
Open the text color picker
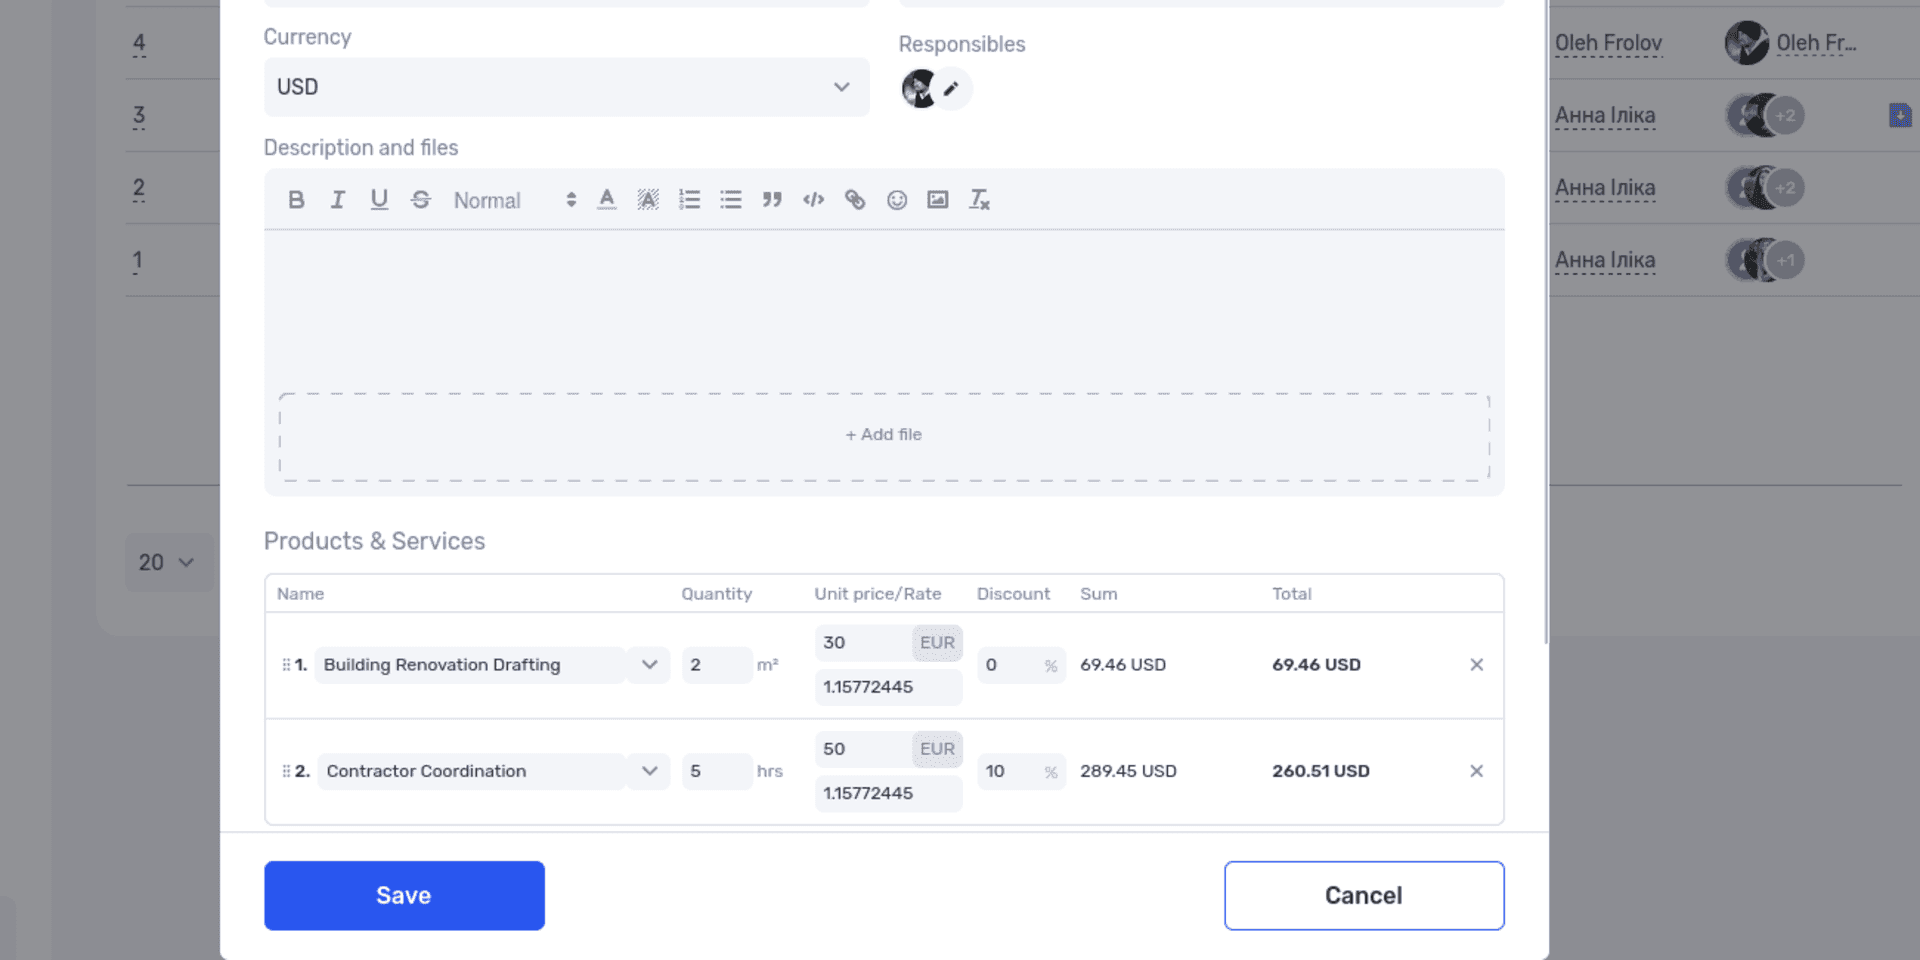pyautogui.click(x=607, y=200)
